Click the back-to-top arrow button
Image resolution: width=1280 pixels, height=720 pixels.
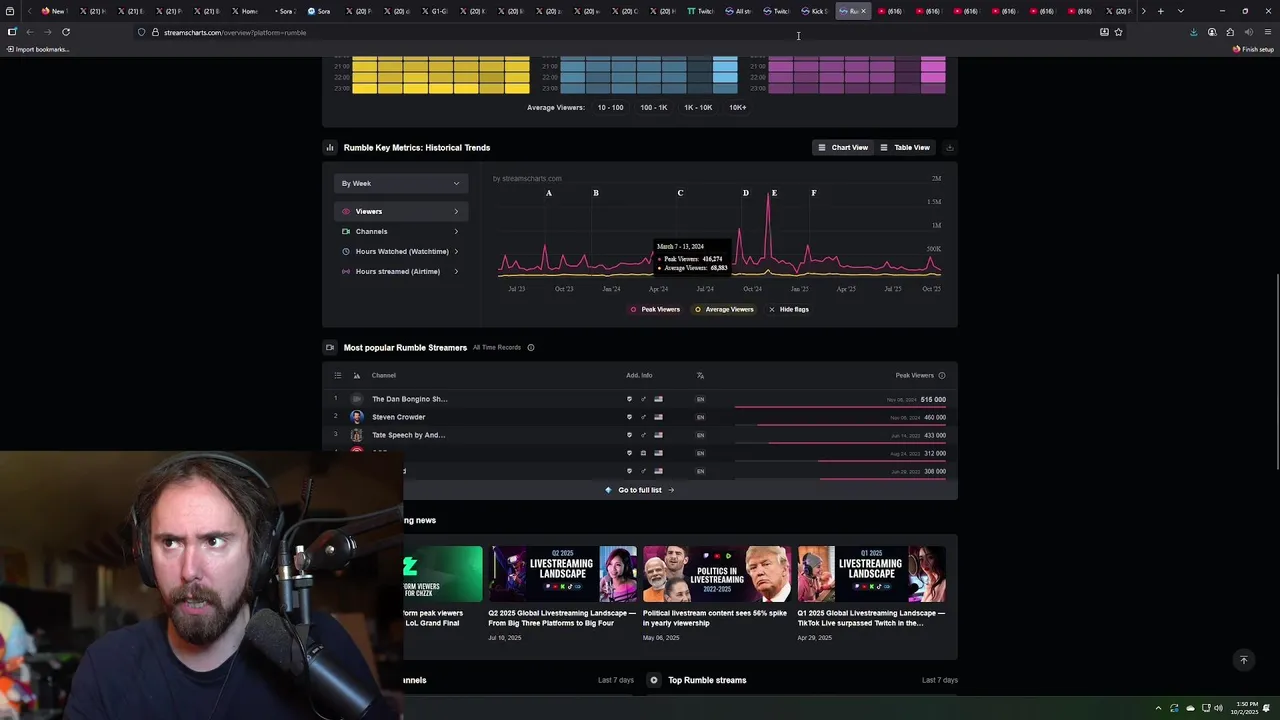coord(1244,660)
